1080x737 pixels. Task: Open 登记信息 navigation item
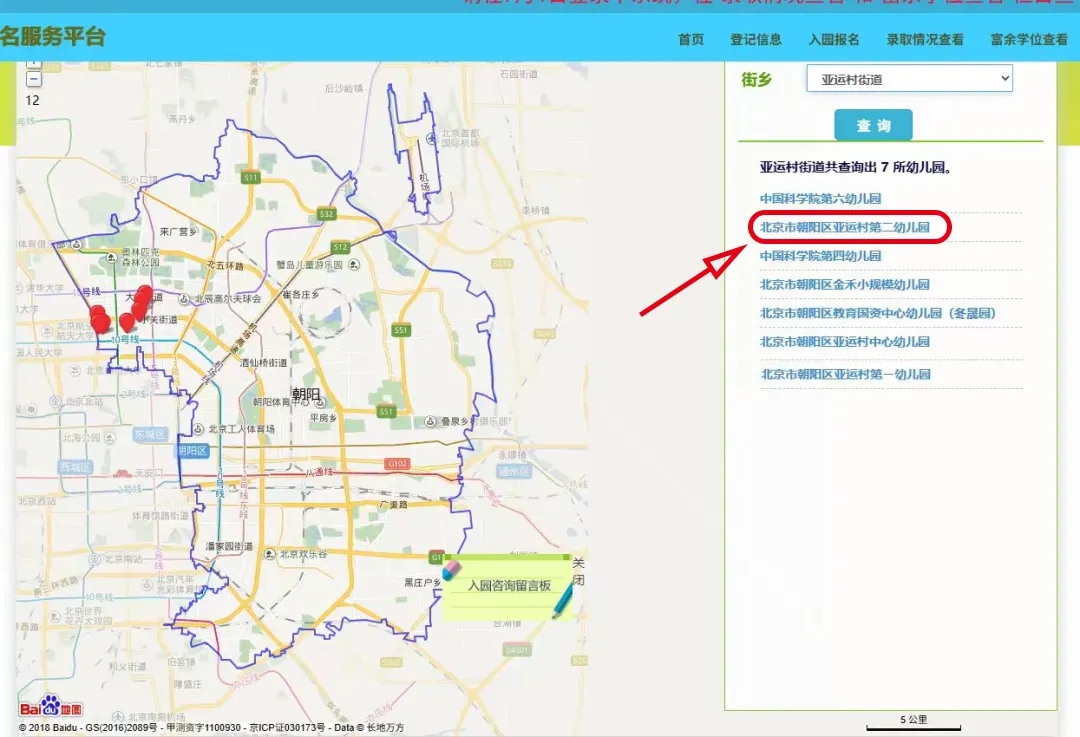pos(756,39)
